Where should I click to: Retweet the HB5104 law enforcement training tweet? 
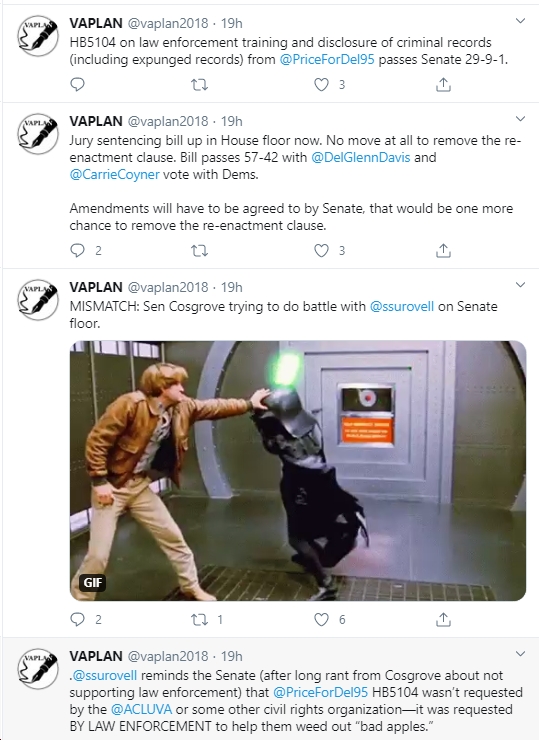199,84
